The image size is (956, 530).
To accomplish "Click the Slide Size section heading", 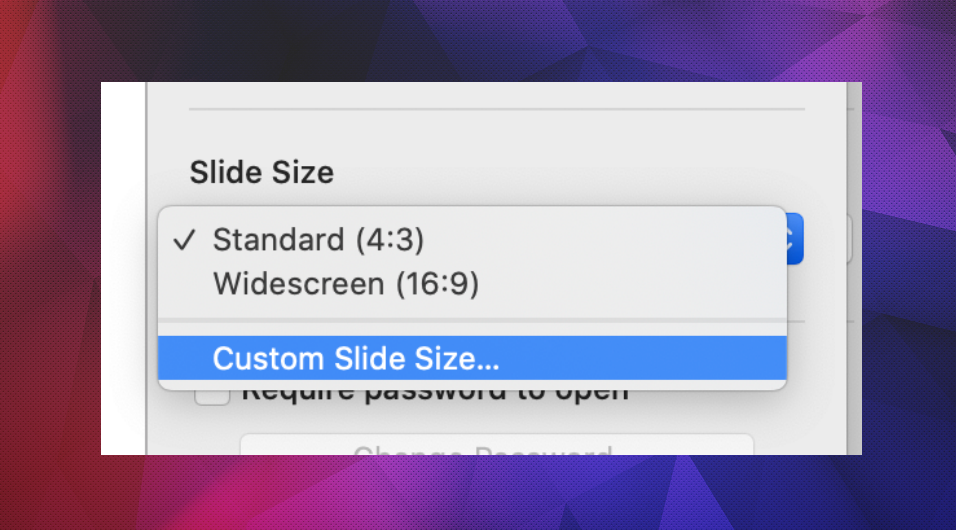I will coord(261,172).
